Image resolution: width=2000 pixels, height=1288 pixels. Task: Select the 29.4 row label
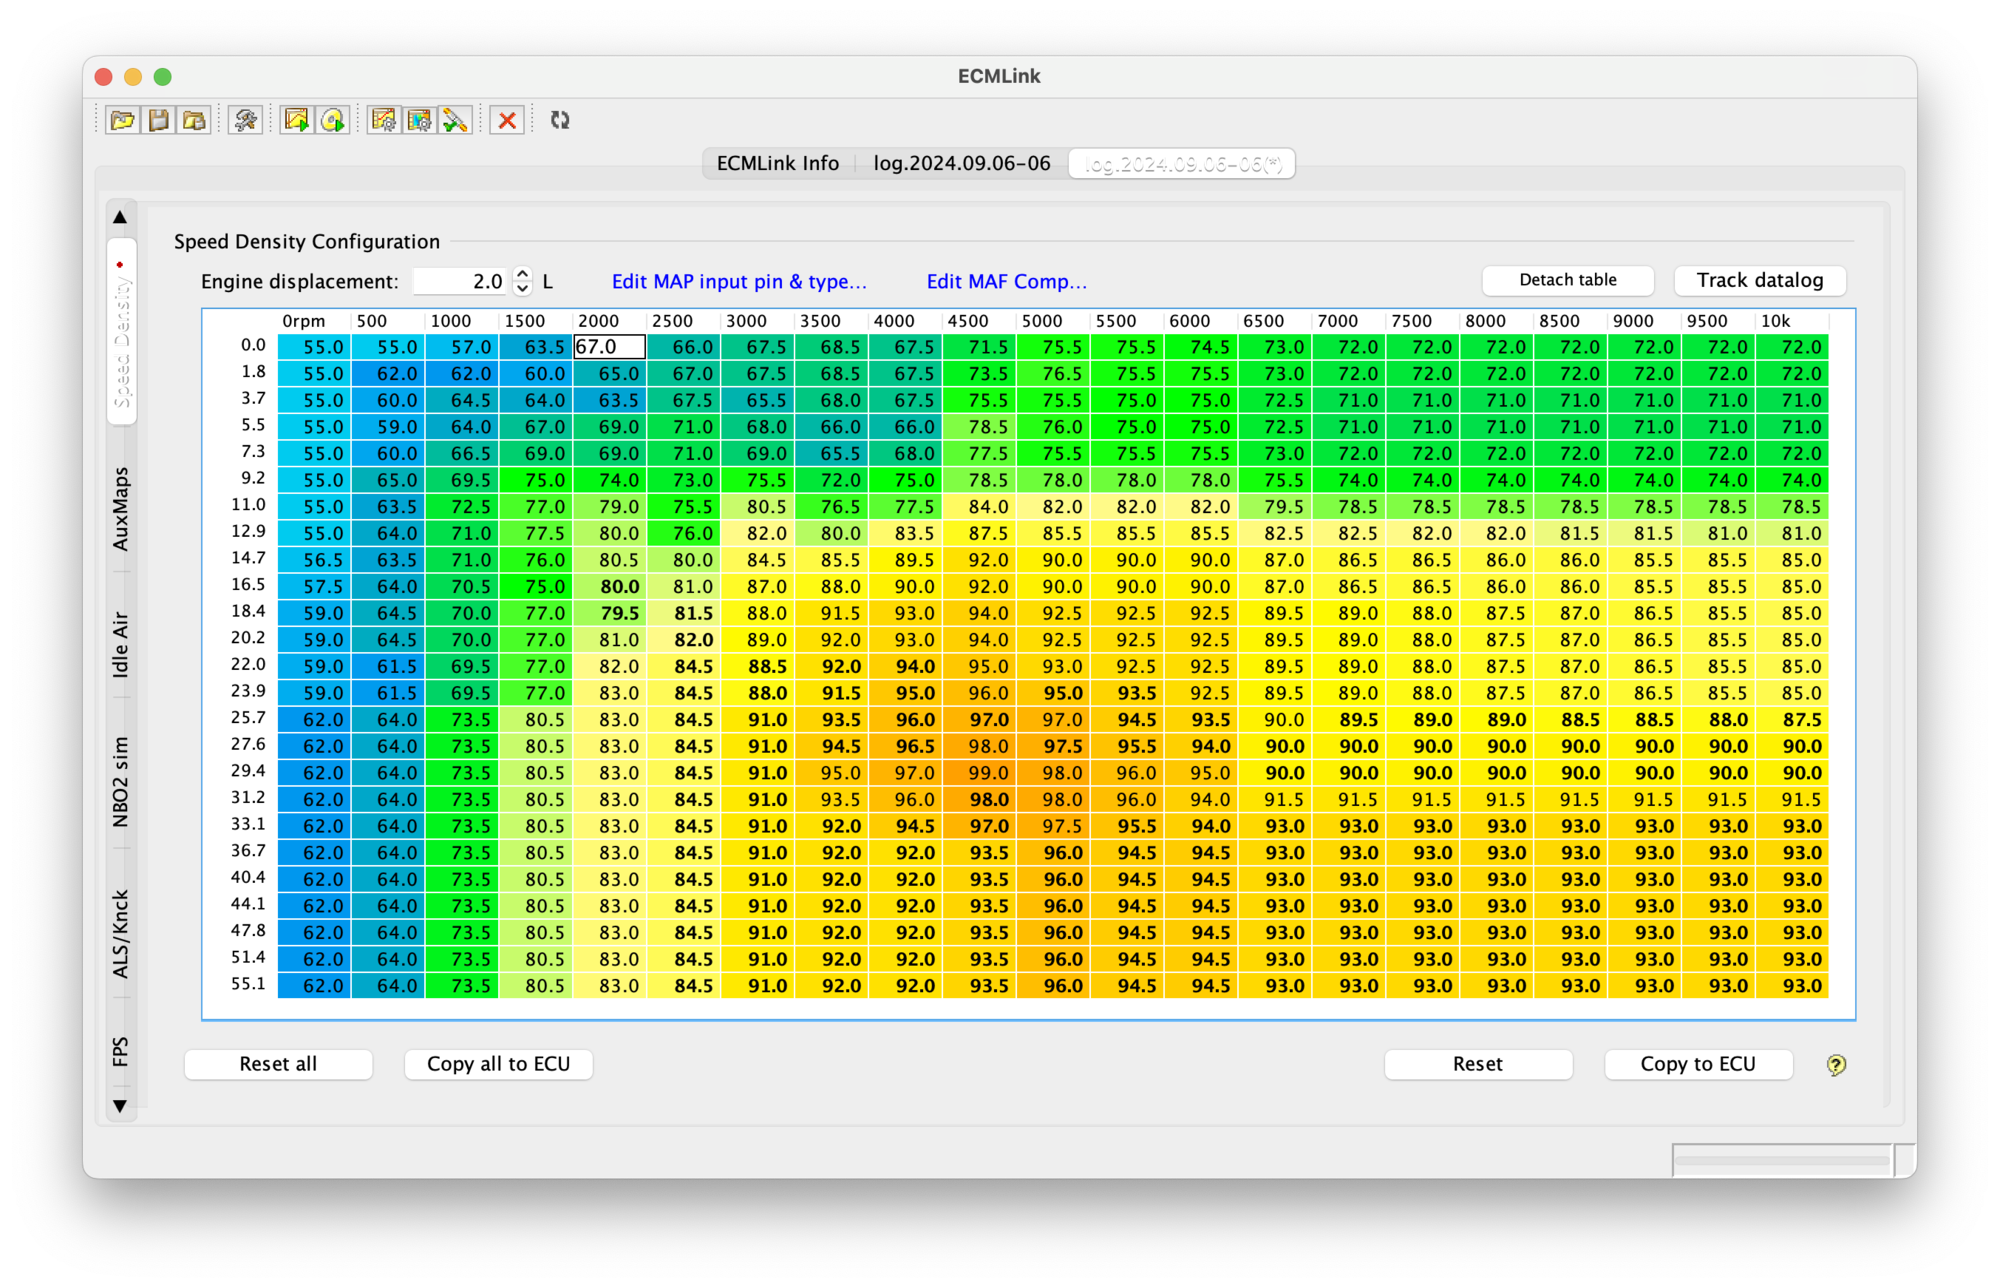[247, 771]
